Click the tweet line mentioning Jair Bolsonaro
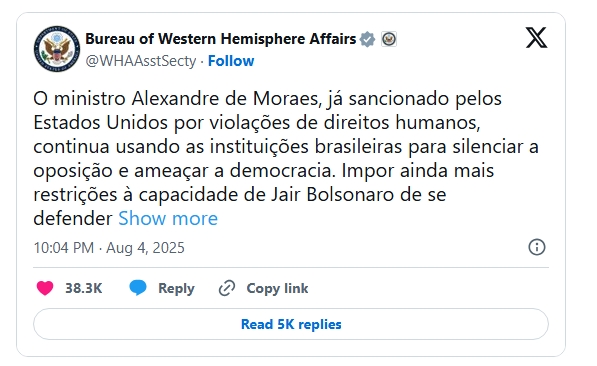The width and height of the screenshot is (597, 366). pos(239,195)
